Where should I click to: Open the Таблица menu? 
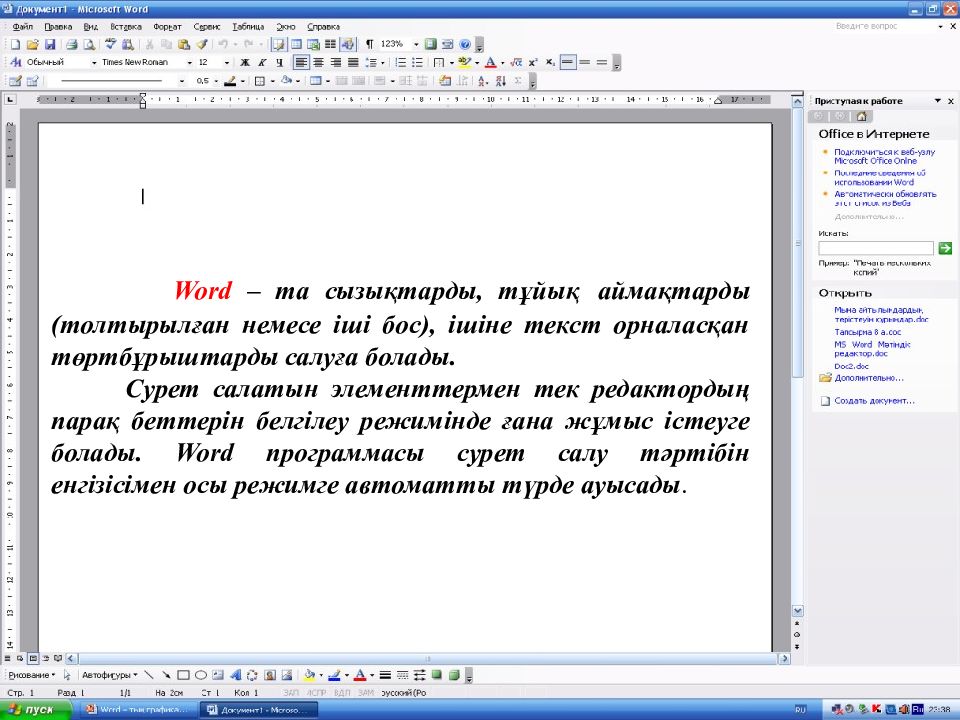(x=248, y=27)
